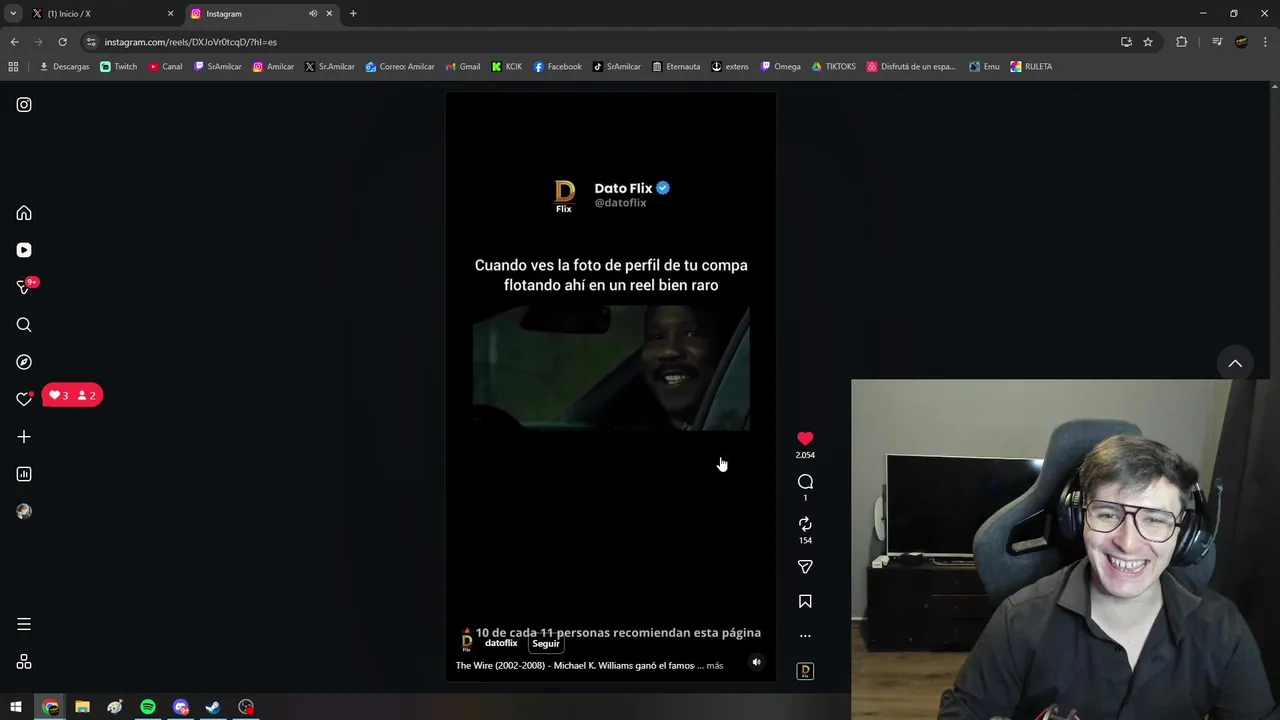
Task: Expand the tab search dropdown
Action: tap(13, 14)
